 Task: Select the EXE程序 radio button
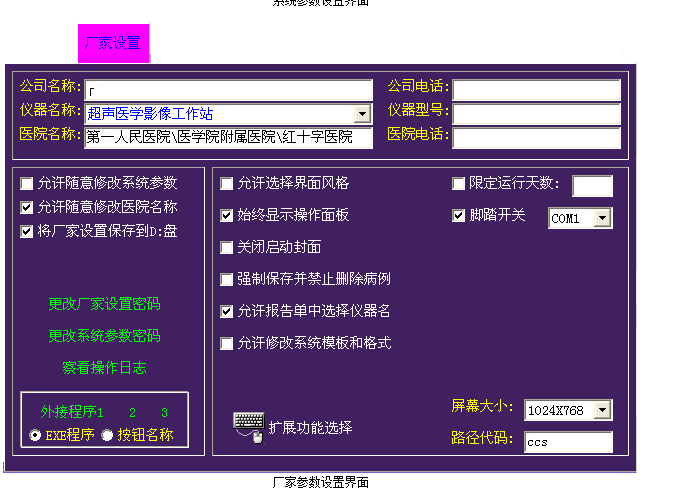coord(36,435)
